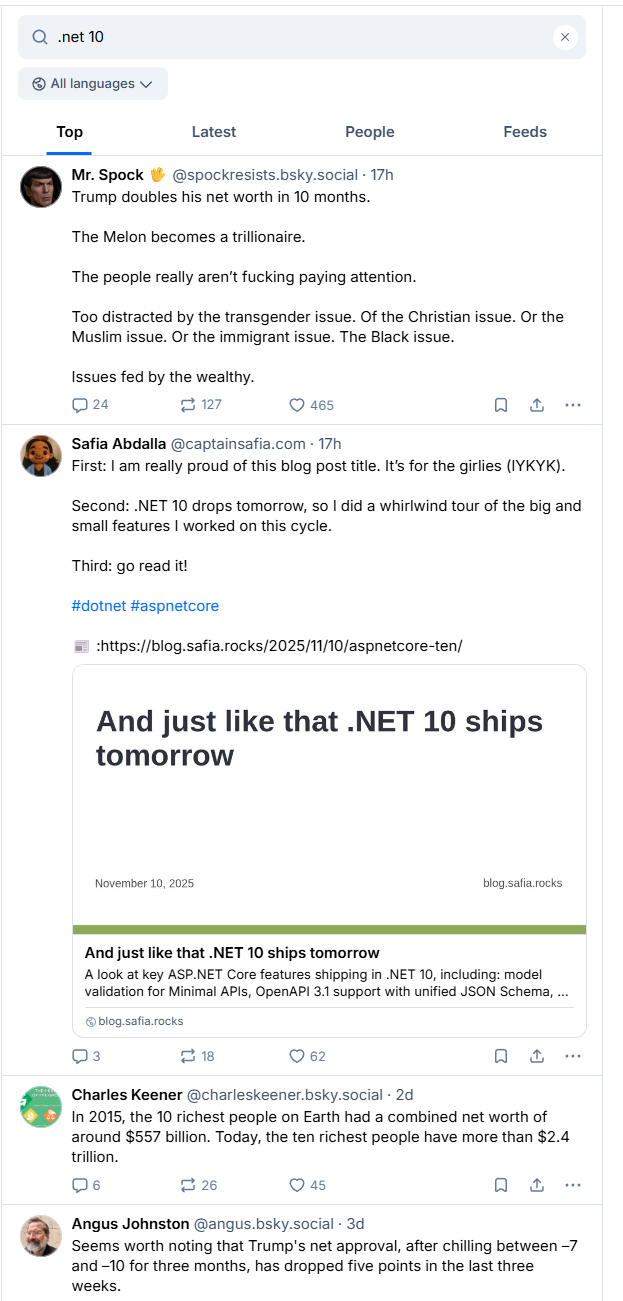
Task: Share Mr. Spock's post
Action: point(537,405)
